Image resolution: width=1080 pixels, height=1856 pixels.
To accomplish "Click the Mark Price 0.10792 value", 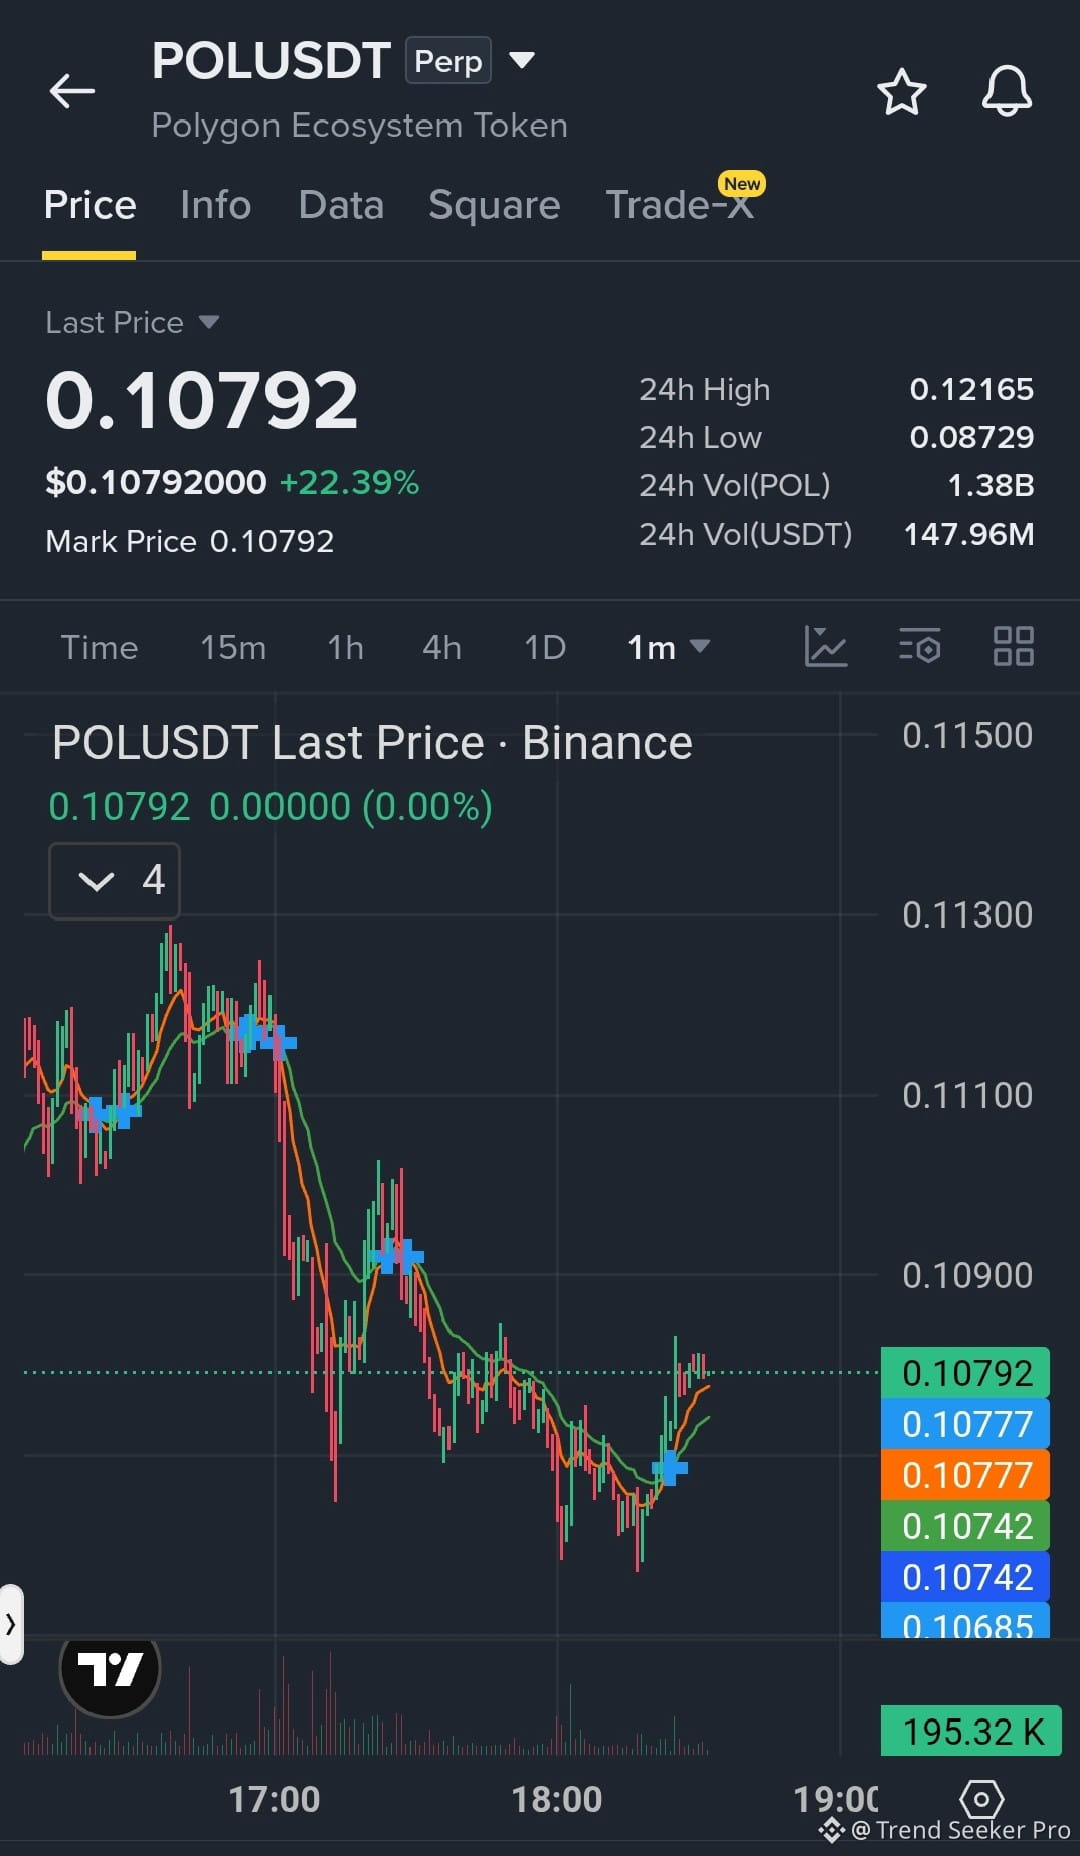I will (272, 541).
